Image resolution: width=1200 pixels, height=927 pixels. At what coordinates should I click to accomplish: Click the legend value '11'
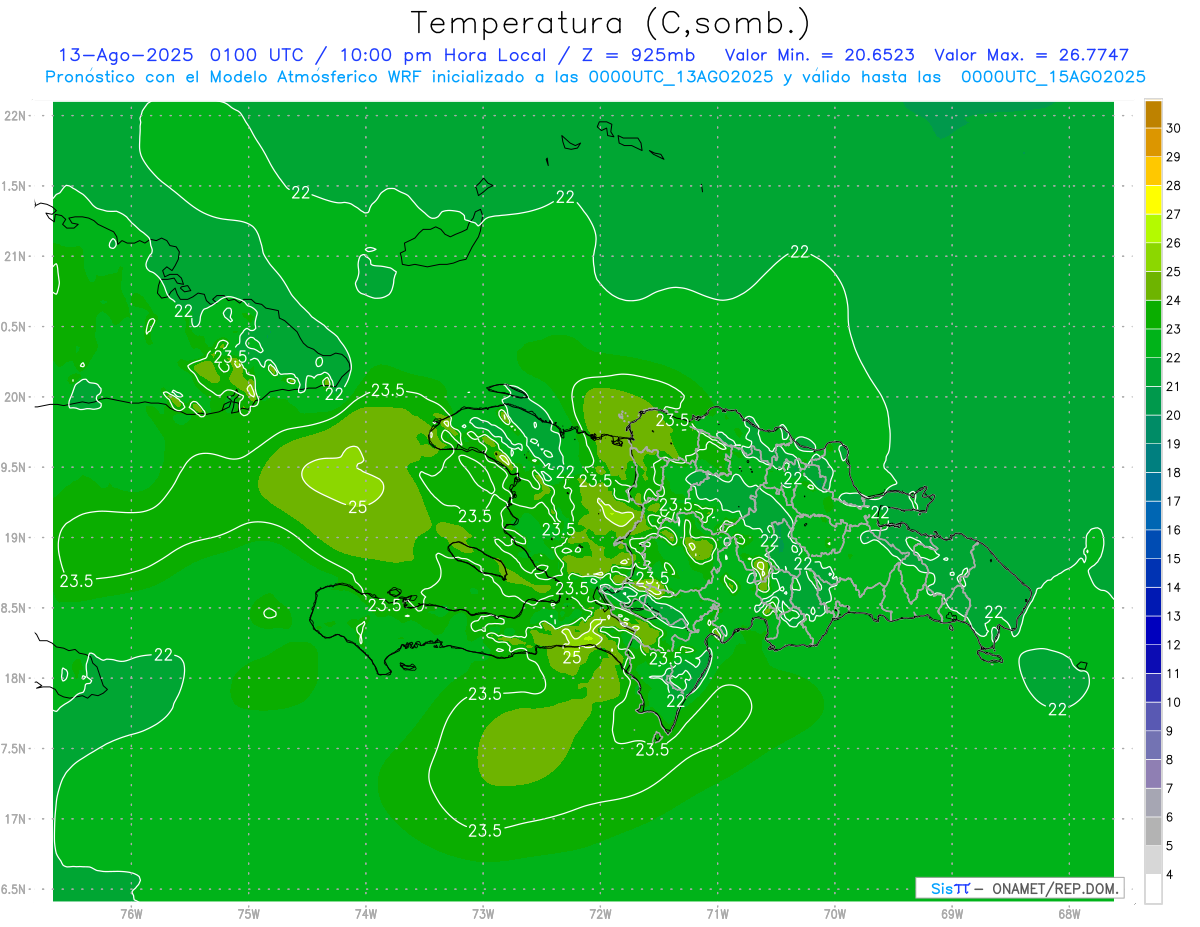(x=1174, y=674)
